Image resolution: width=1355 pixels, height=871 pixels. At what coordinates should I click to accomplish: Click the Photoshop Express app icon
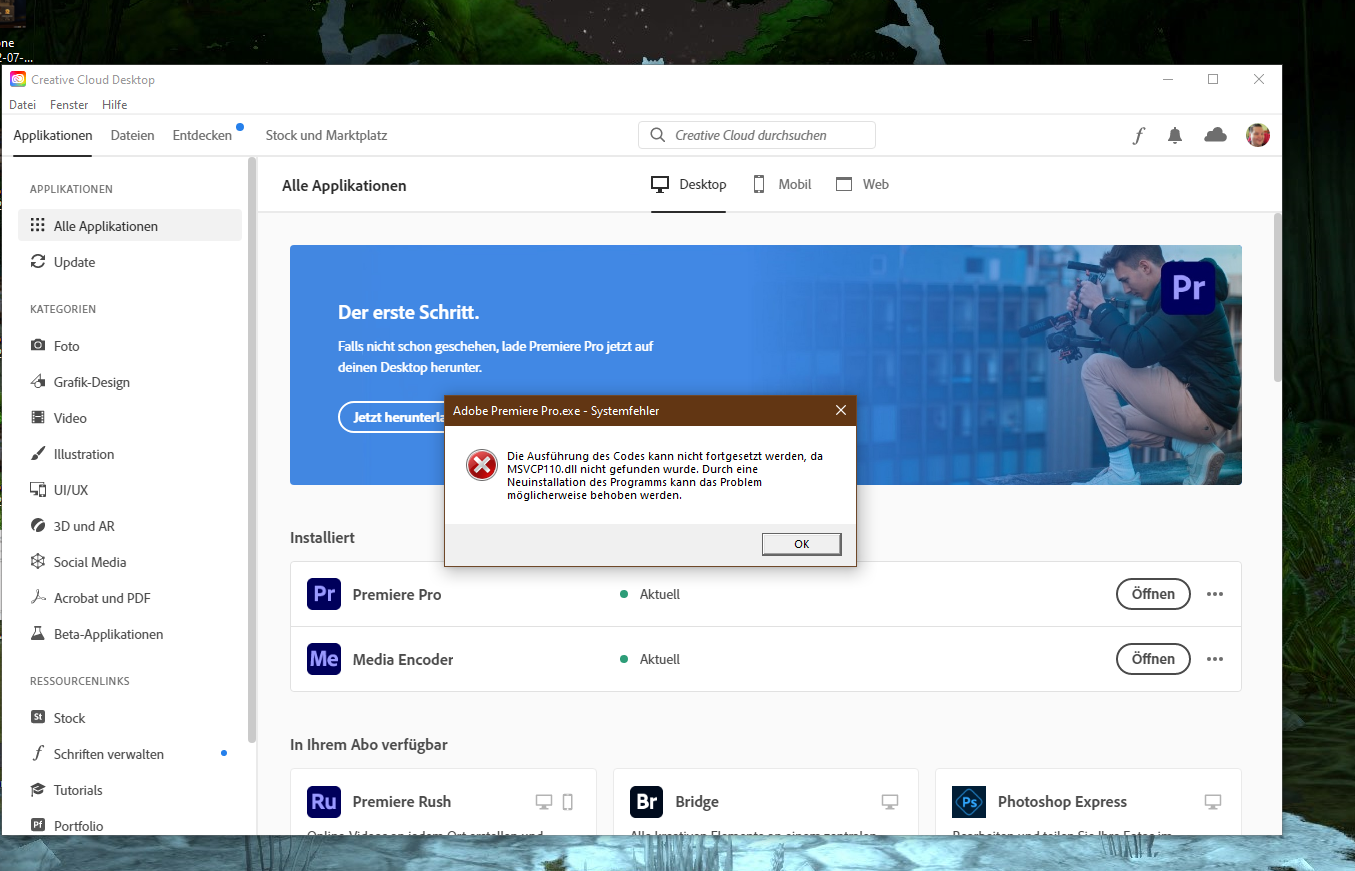pyautogui.click(x=969, y=802)
